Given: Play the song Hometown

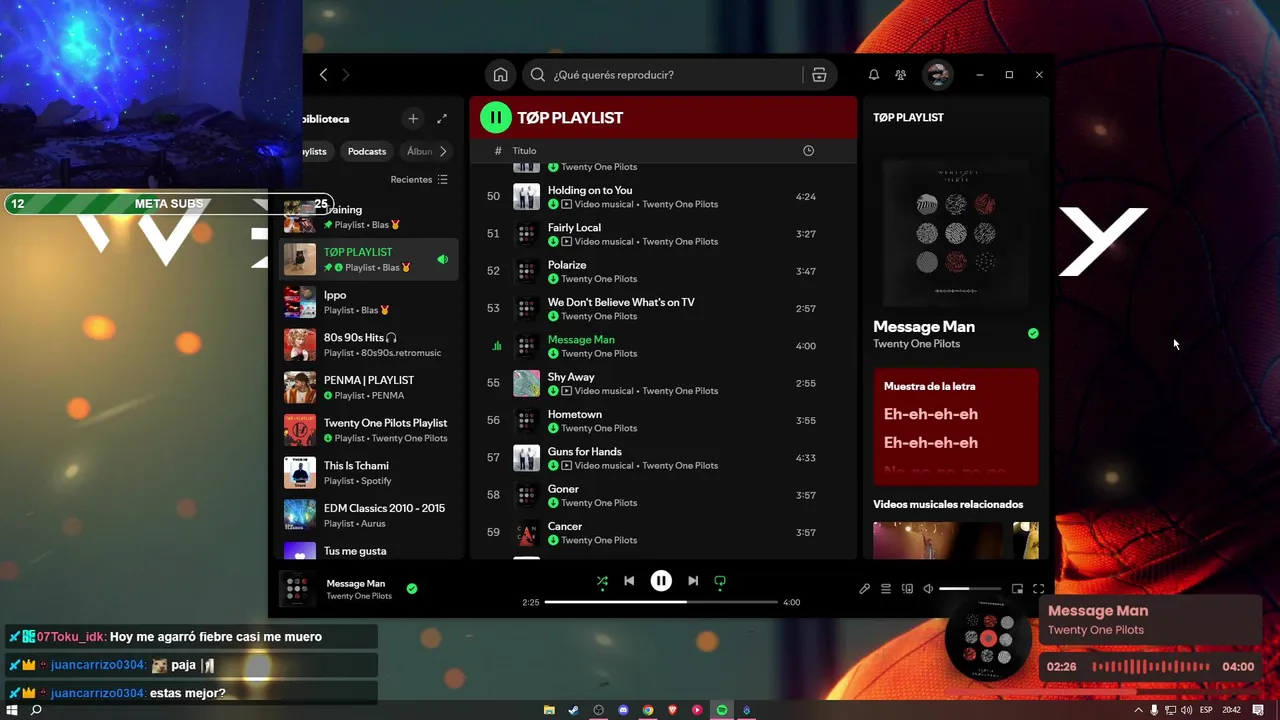Looking at the screenshot, I should tap(663, 421).
